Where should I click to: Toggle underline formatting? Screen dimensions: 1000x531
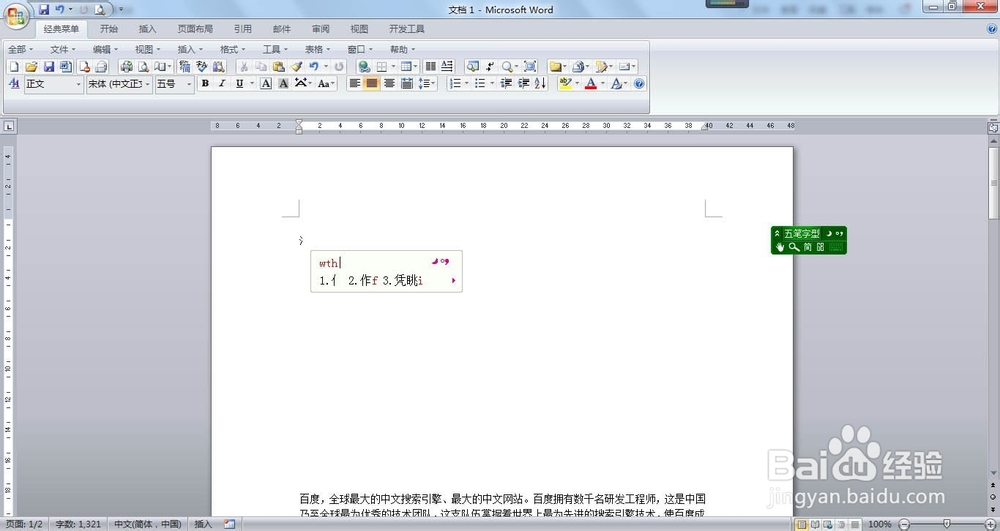[239, 84]
